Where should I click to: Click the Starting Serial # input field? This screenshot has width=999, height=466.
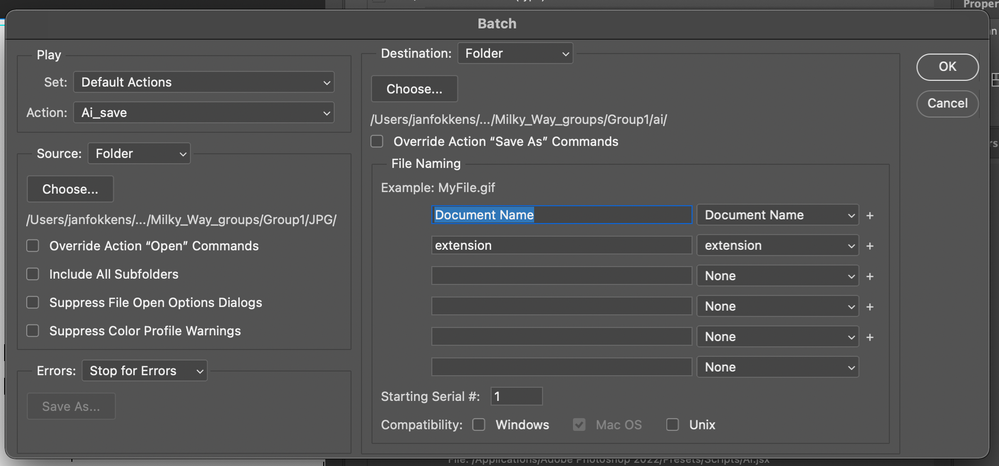tap(516, 396)
